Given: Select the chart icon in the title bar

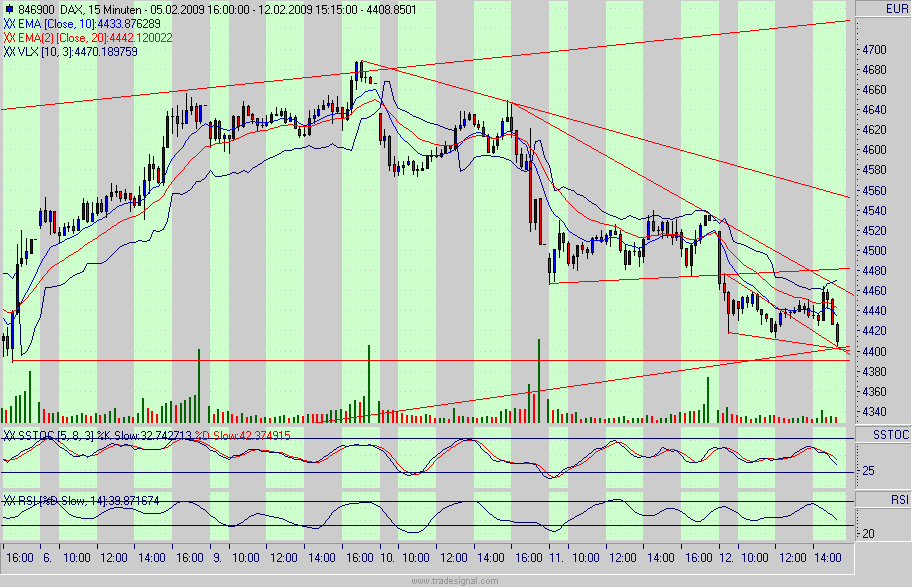Looking at the screenshot, I should pos(9,6).
